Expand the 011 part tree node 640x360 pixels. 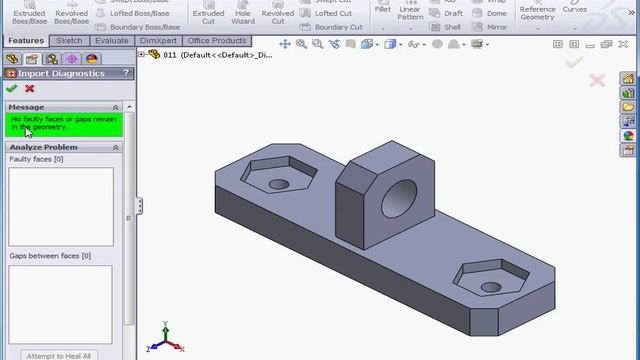click(x=141, y=54)
